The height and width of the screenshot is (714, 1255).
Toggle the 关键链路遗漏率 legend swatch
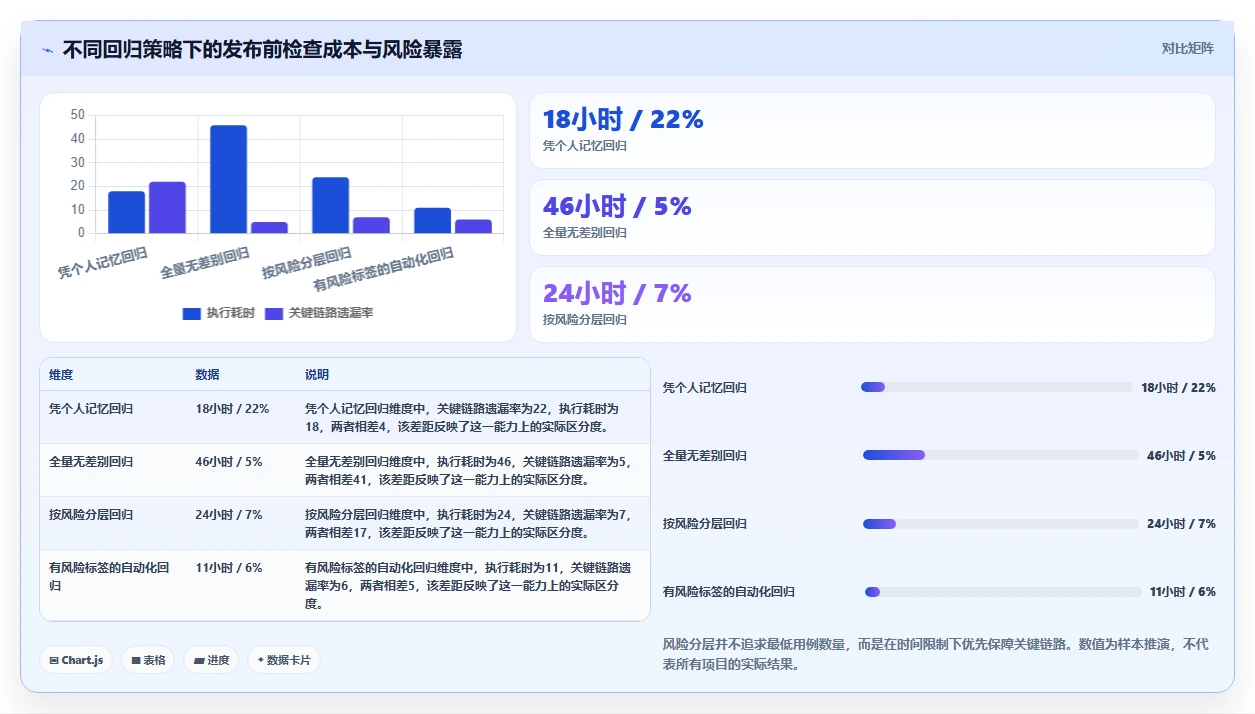click(x=274, y=314)
